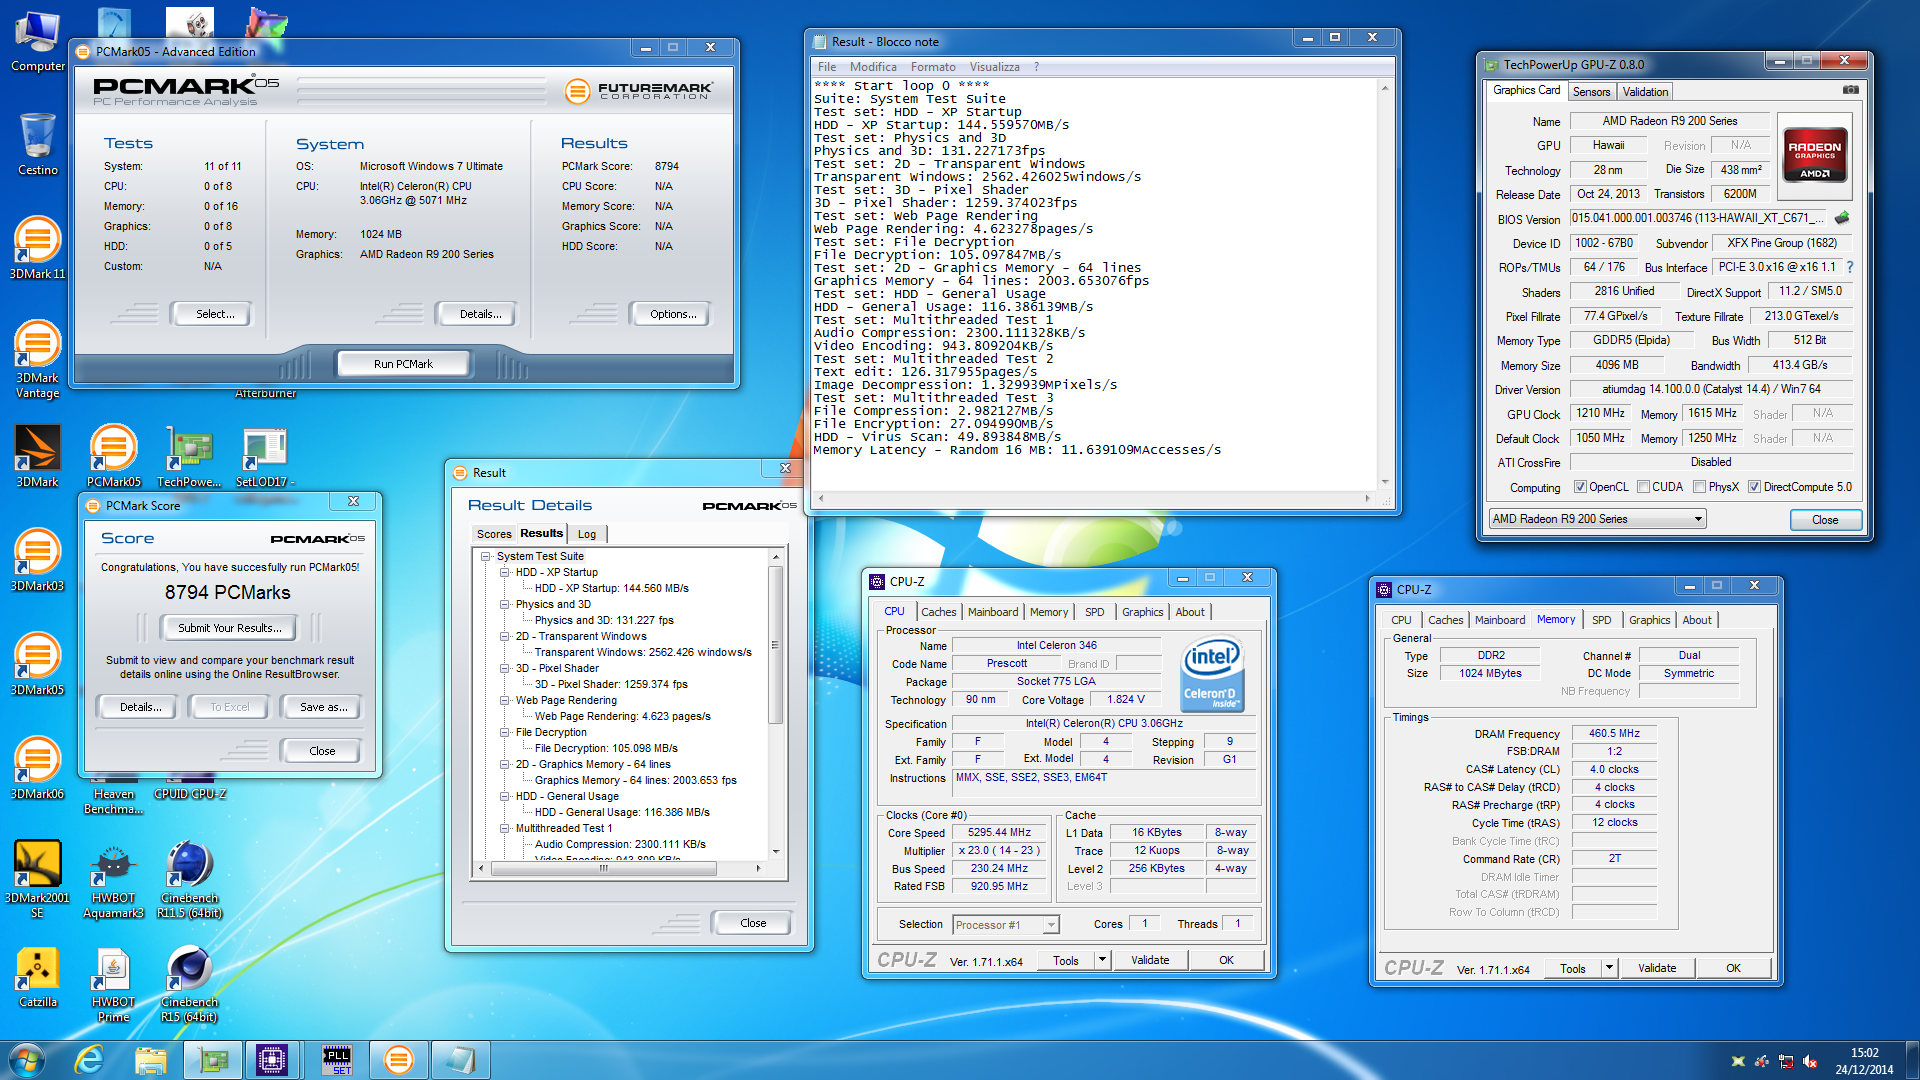This screenshot has width=1920, height=1080.
Task: Open the Mainboard tab in CPU-Z CPU window
Action: tap(993, 612)
